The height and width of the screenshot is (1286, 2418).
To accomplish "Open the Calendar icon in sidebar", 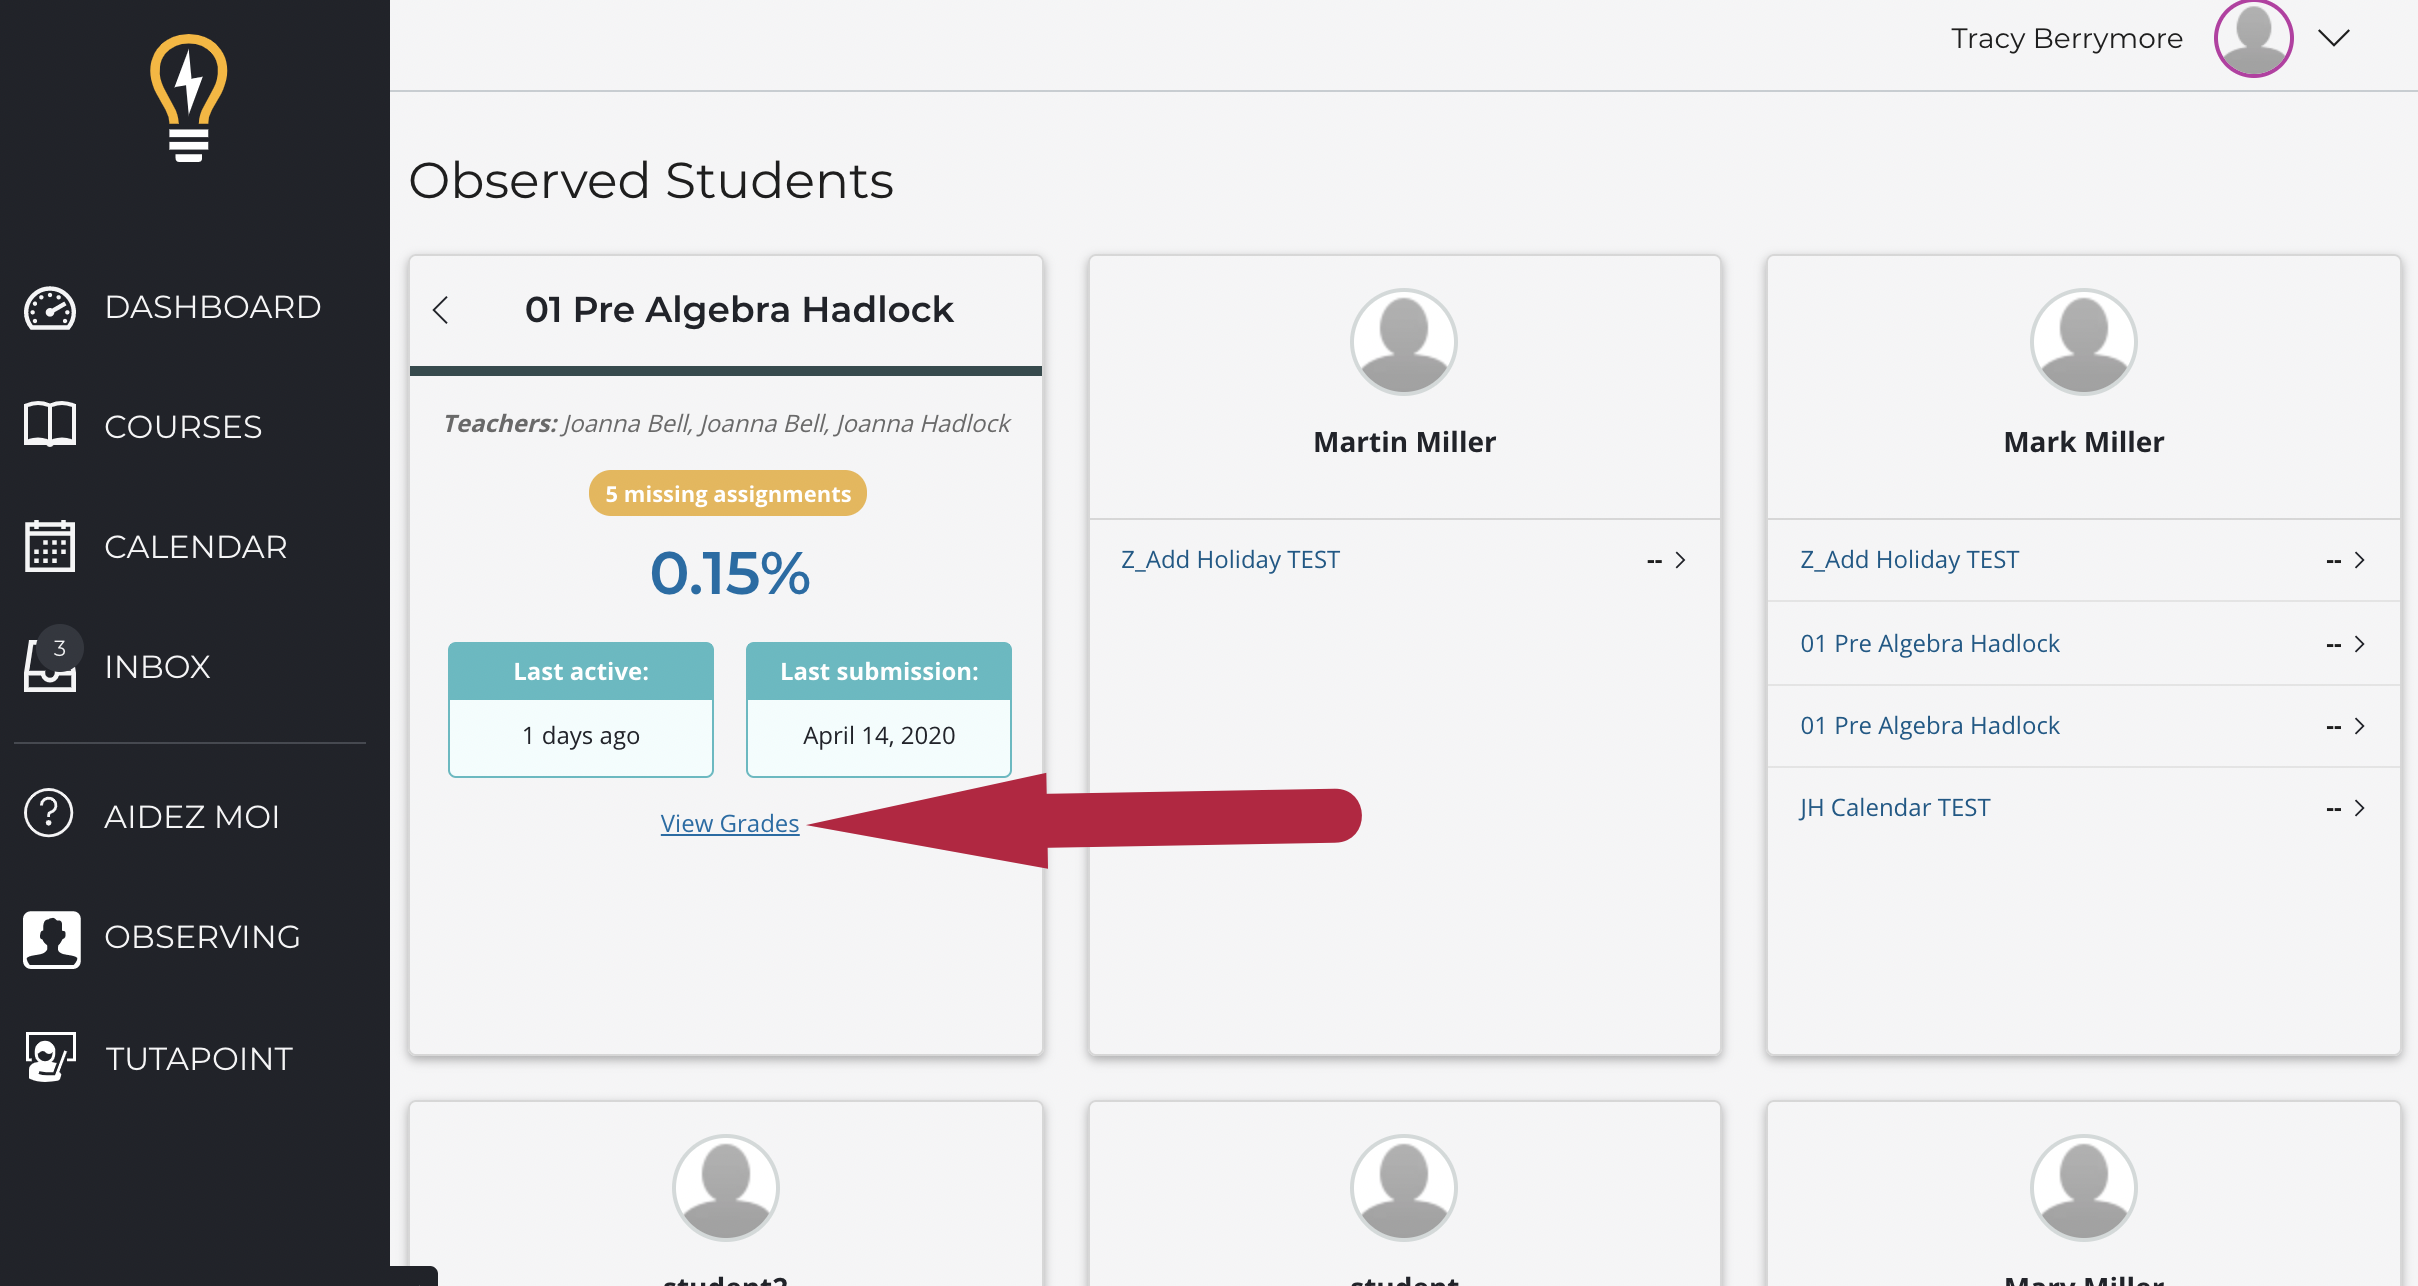I will click(50, 546).
